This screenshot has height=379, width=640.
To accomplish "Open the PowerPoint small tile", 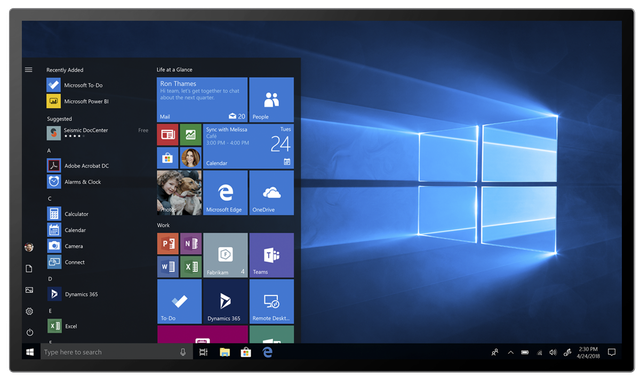I will 168,244.
